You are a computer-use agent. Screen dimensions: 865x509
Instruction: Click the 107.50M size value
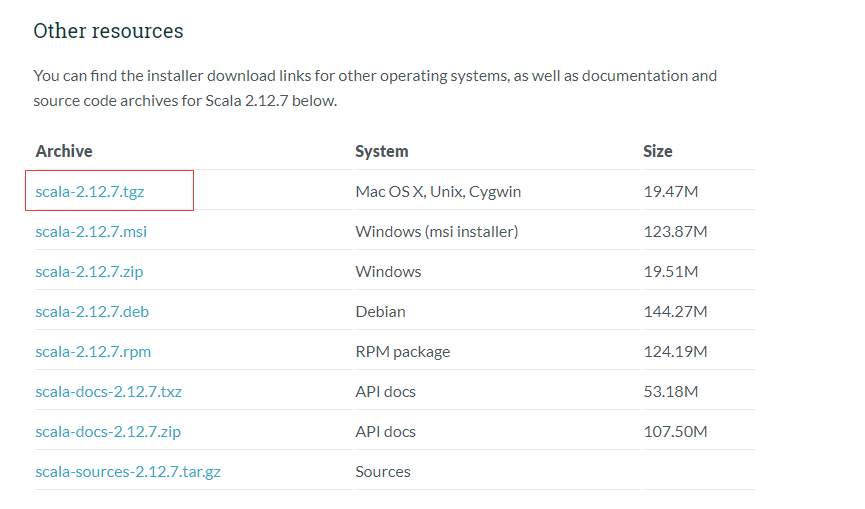click(675, 431)
